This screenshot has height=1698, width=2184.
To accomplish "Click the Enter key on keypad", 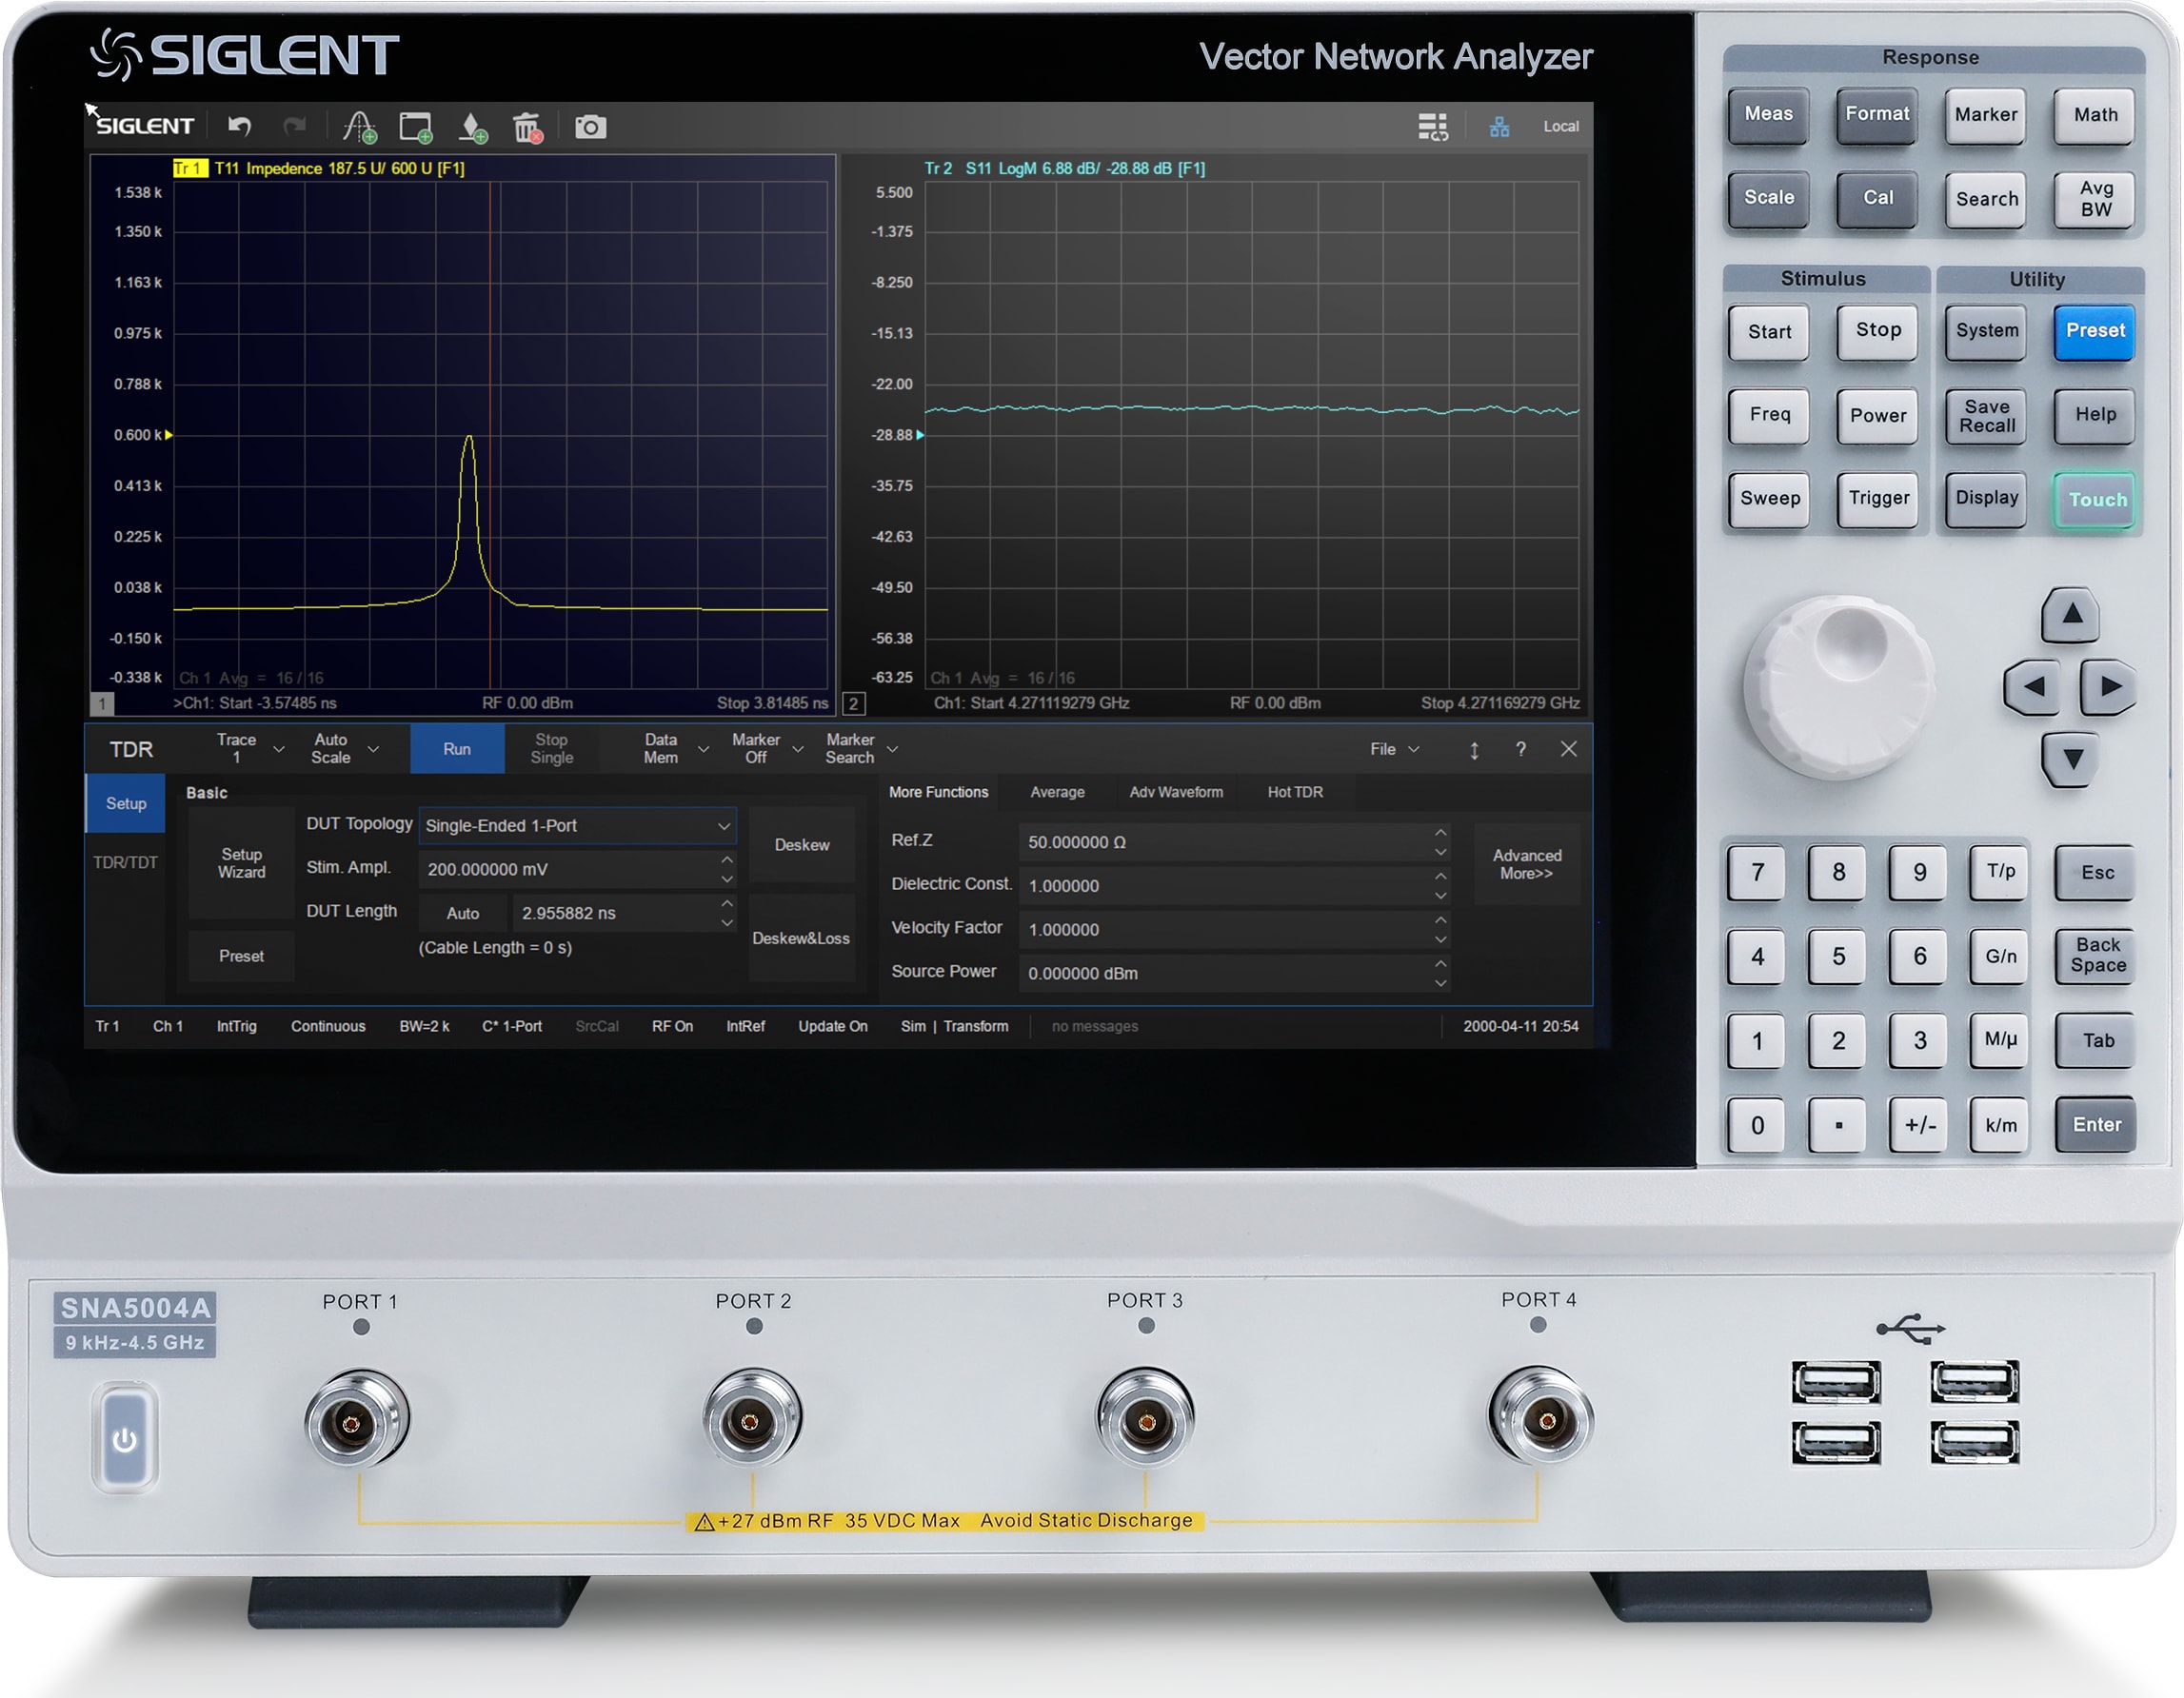I will 2096,1125.
